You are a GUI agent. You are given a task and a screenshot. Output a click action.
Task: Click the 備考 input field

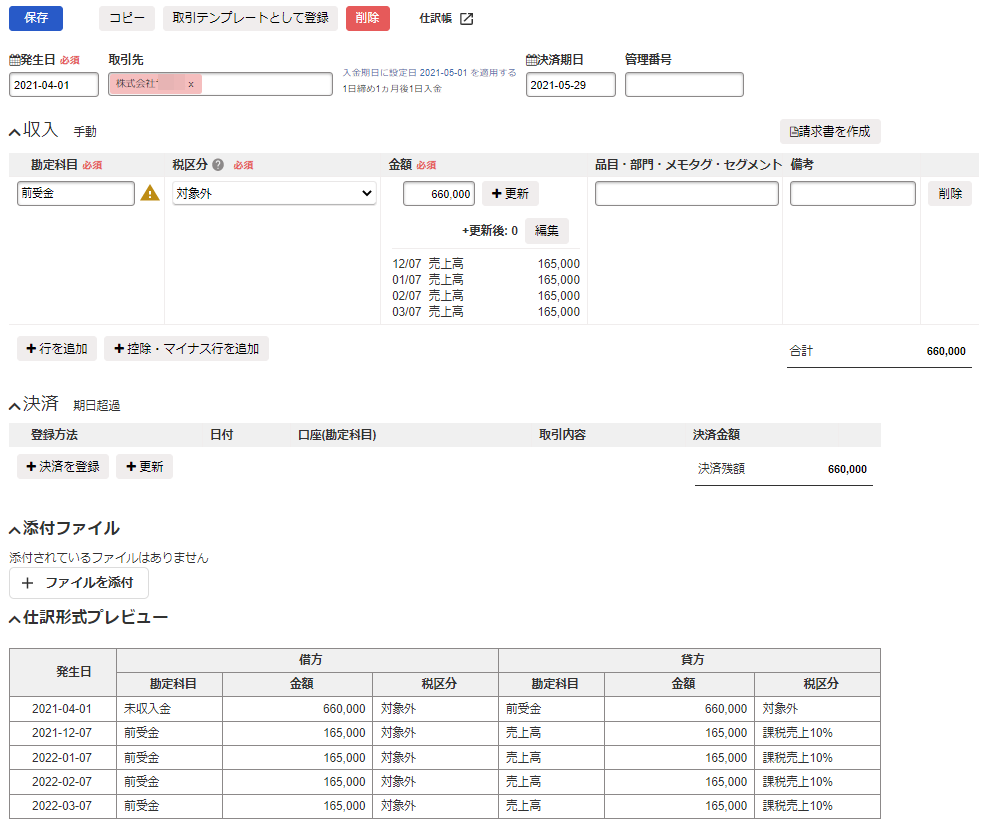(x=852, y=193)
